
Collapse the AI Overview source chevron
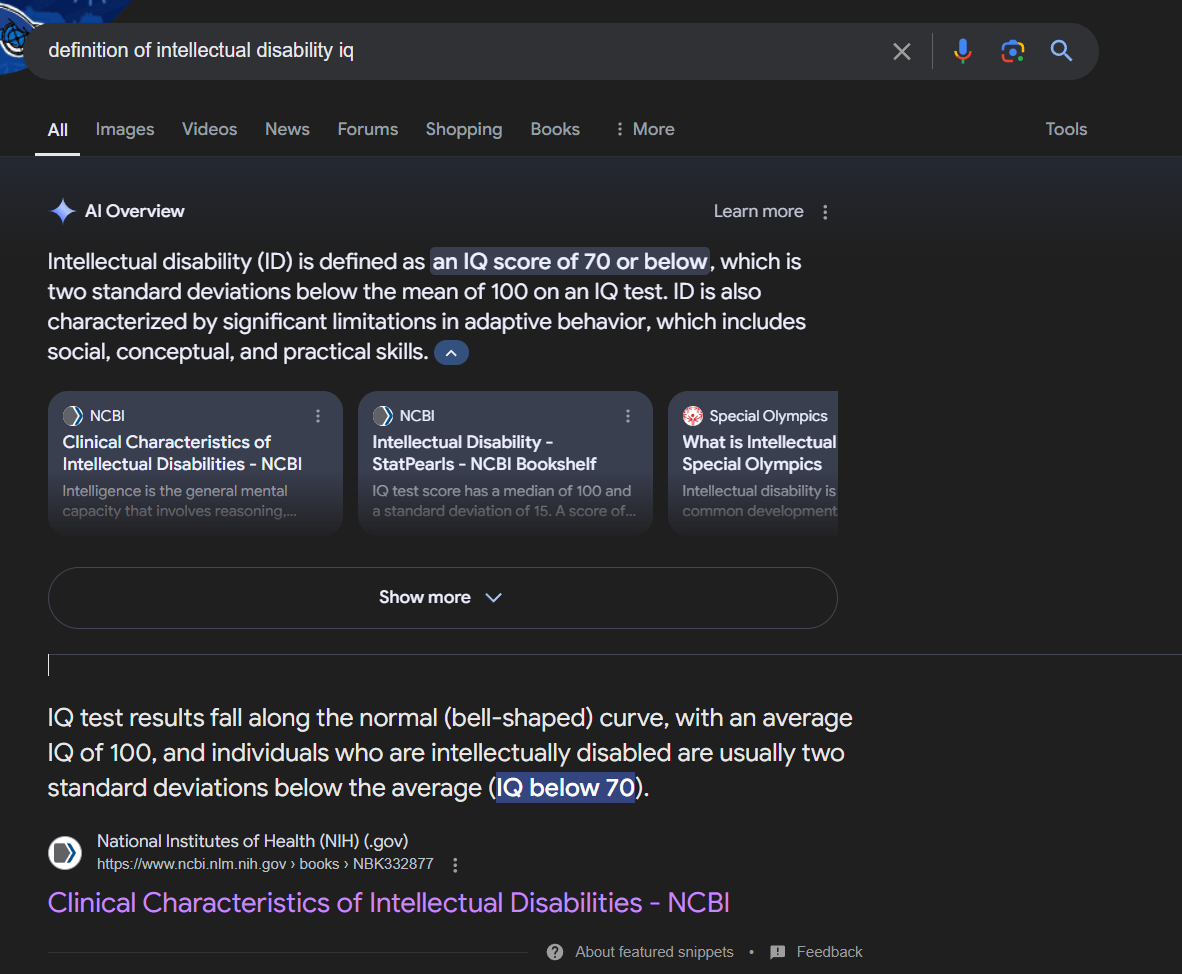point(451,353)
